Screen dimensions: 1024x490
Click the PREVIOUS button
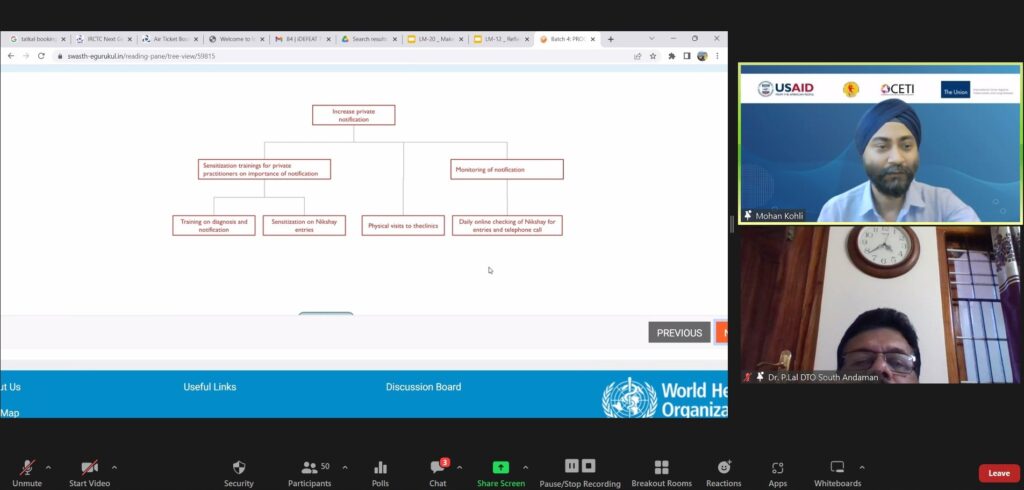click(679, 333)
